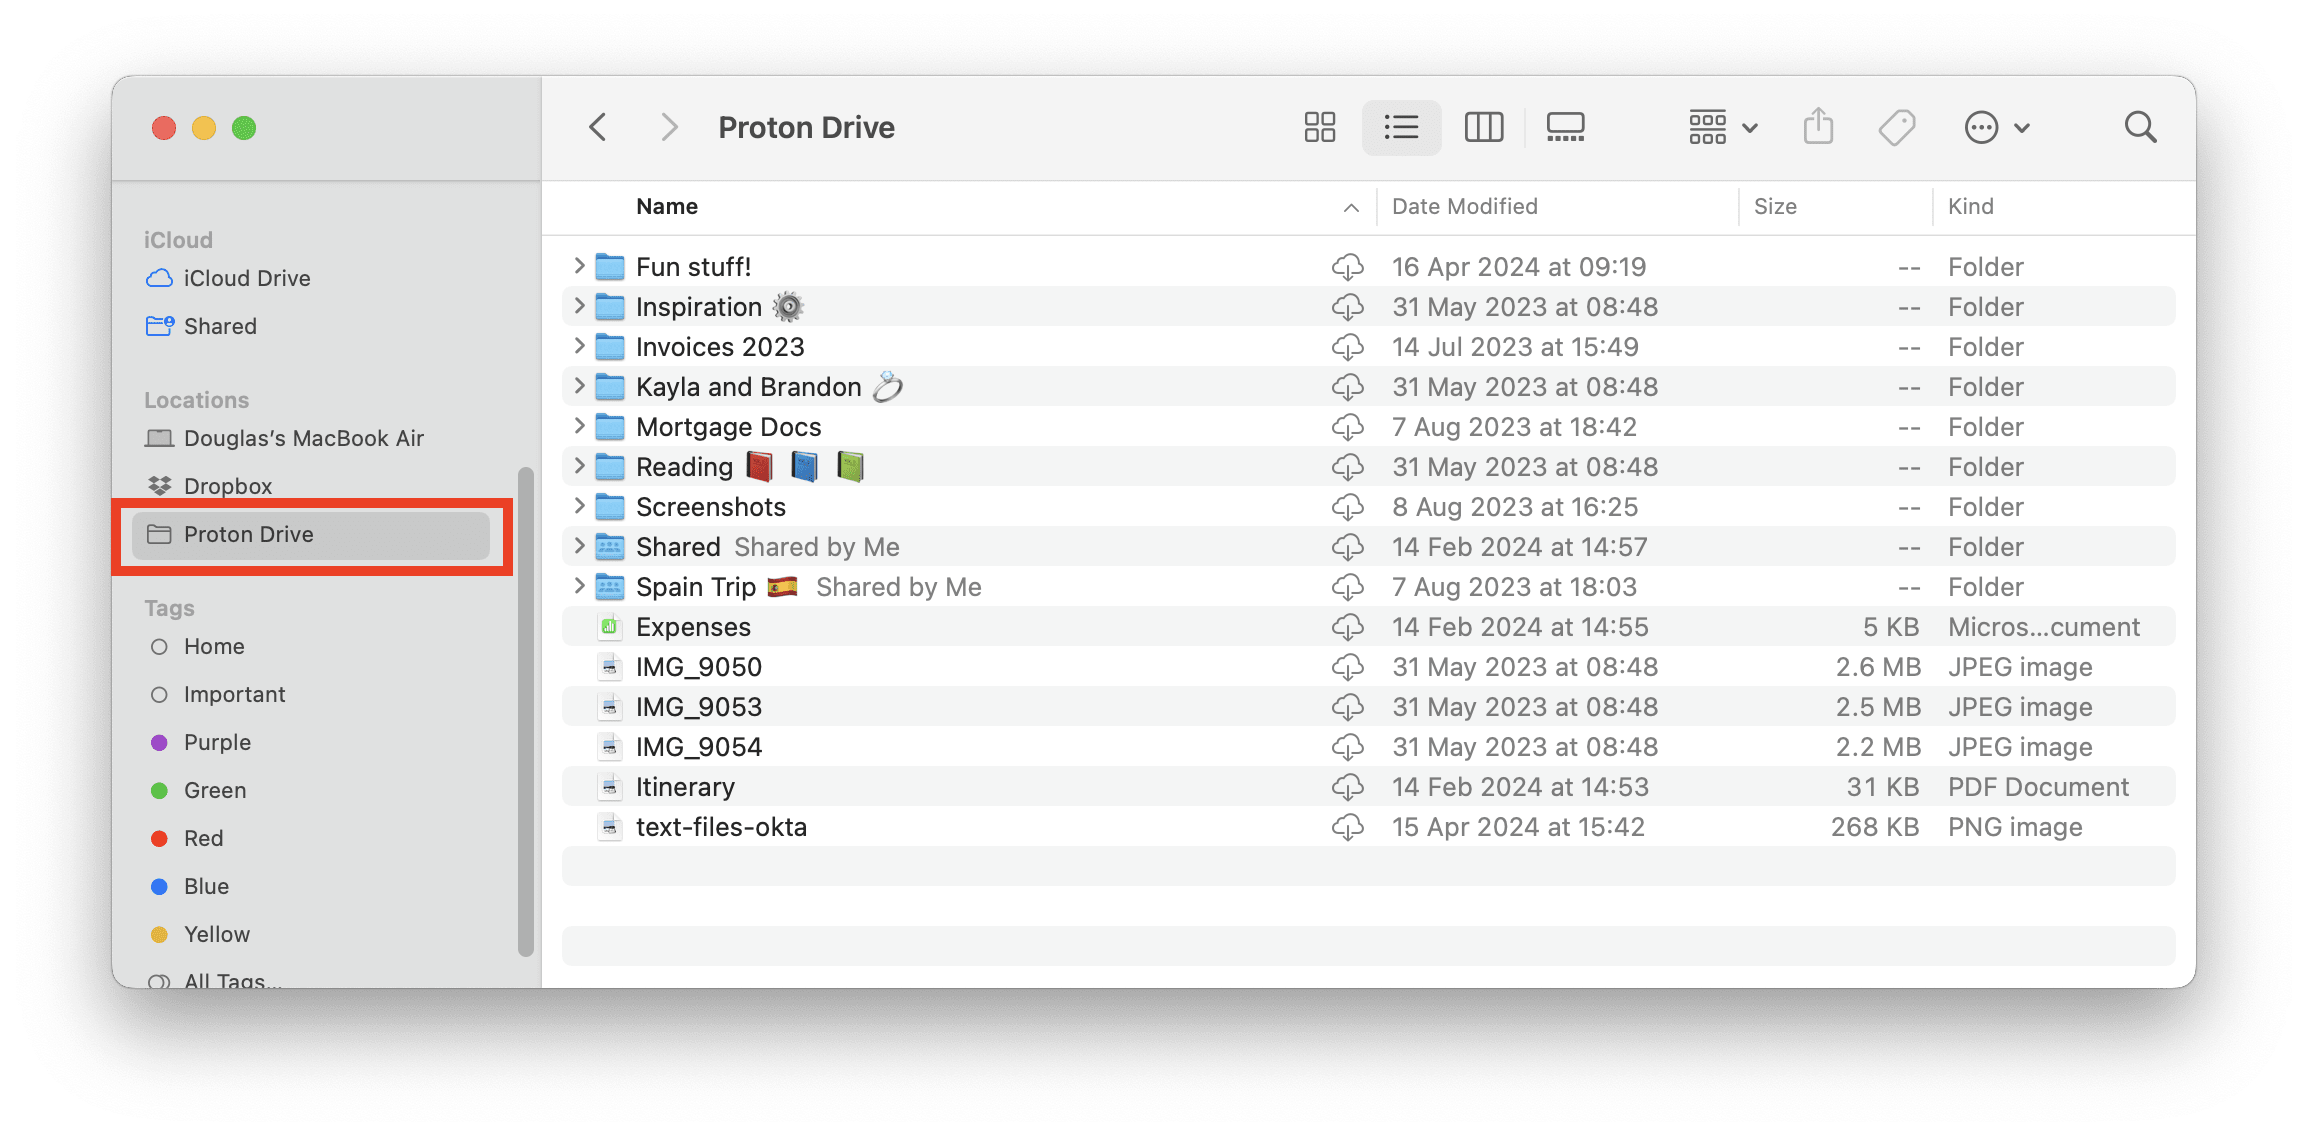Click the sidebar vertical scrollbar
Viewport: 2308px width, 1136px height.
(x=525, y=712)
